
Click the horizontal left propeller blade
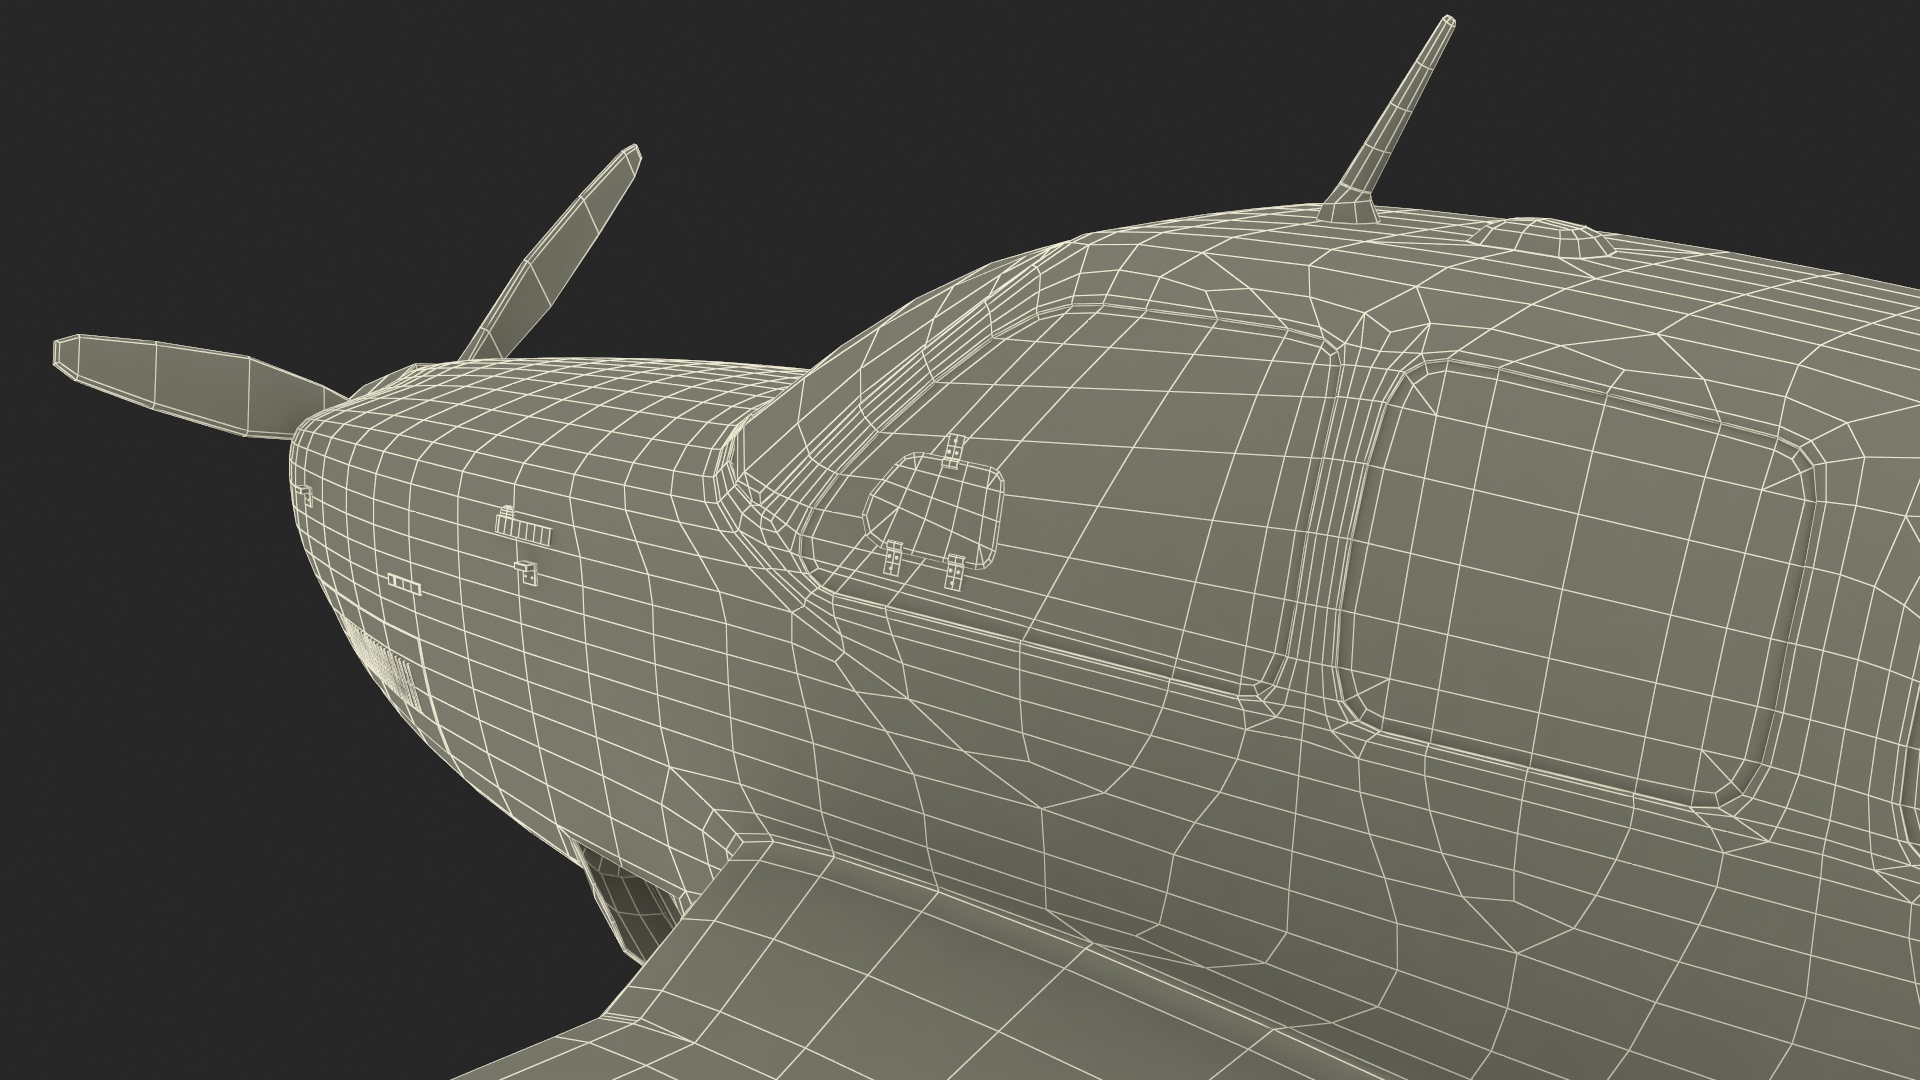190,381
